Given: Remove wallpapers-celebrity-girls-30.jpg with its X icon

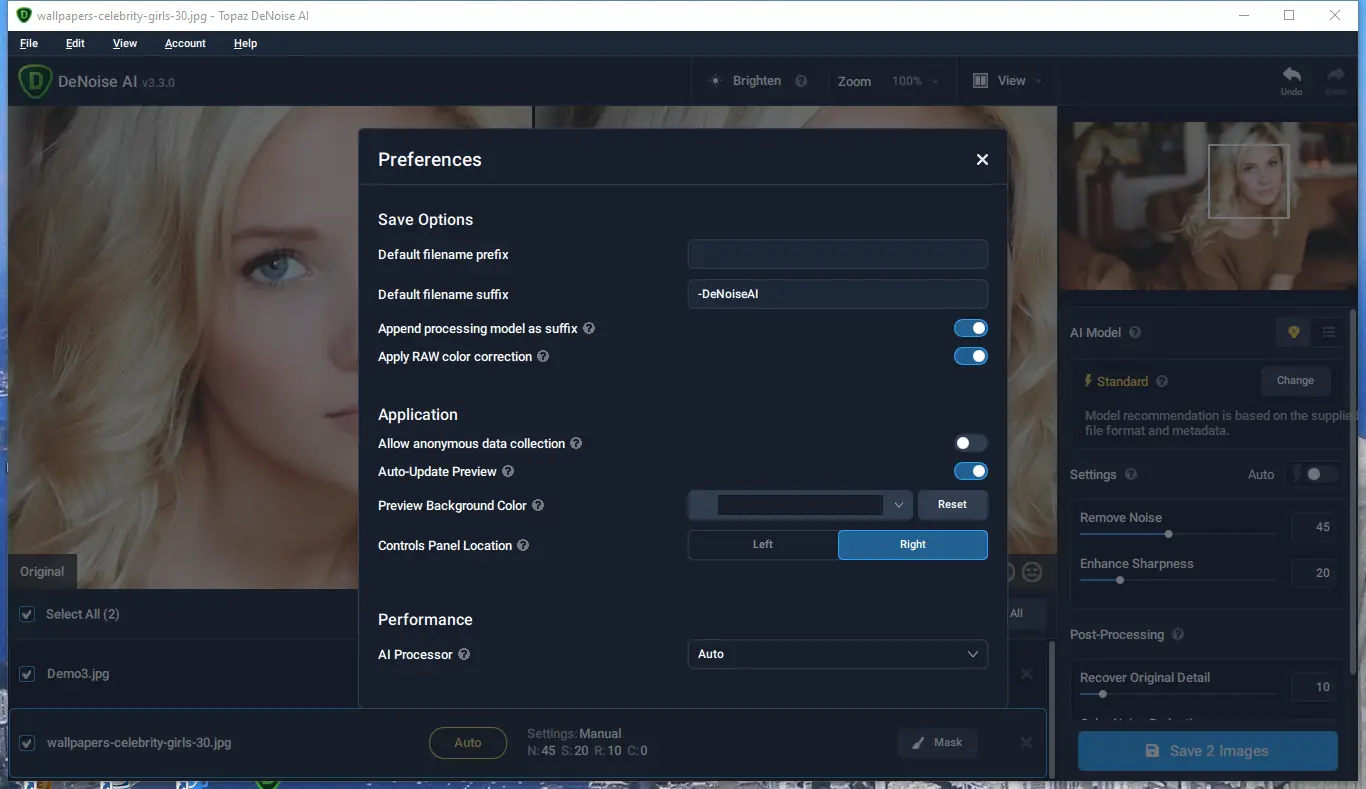Looking at the screenshot, I should 1026,743.
